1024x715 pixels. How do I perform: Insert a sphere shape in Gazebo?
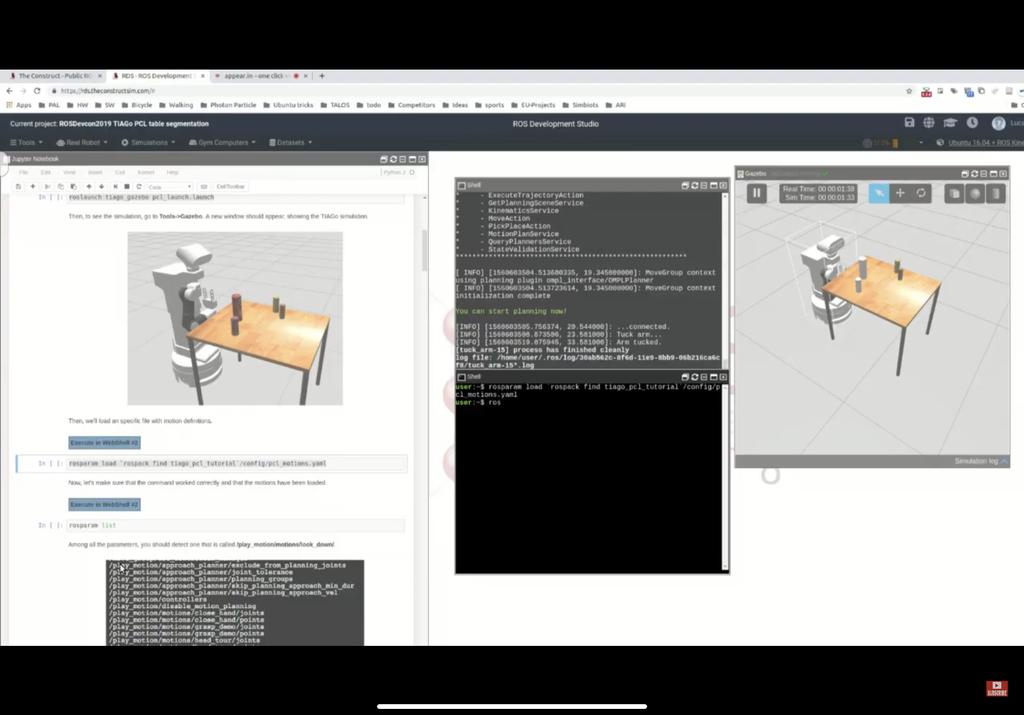(x=975, y=193)
